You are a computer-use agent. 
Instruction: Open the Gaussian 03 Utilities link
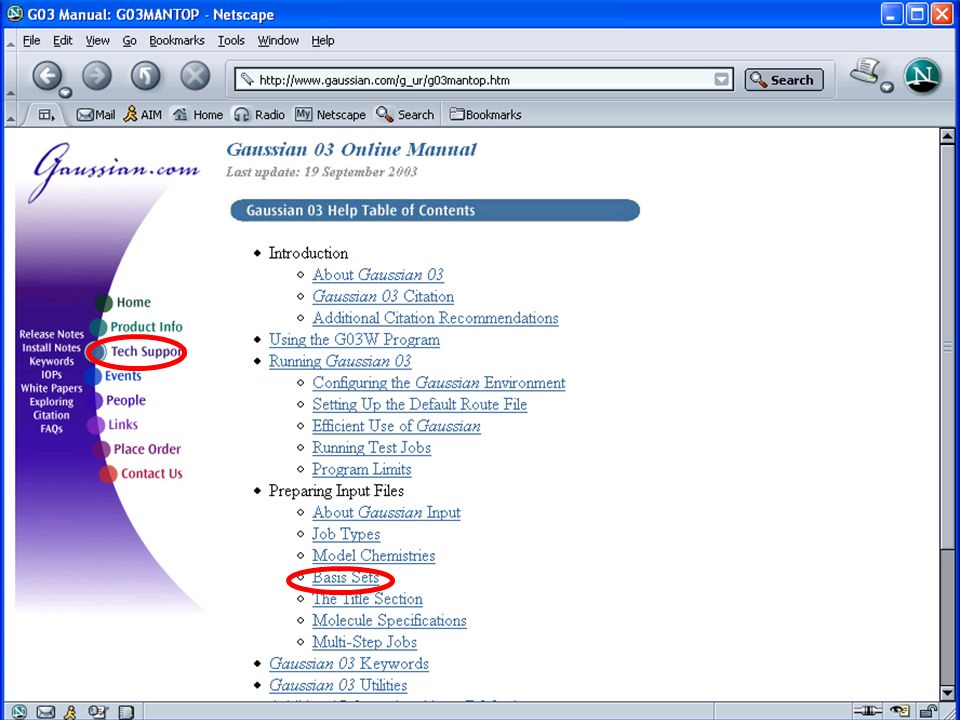(338, 685)
